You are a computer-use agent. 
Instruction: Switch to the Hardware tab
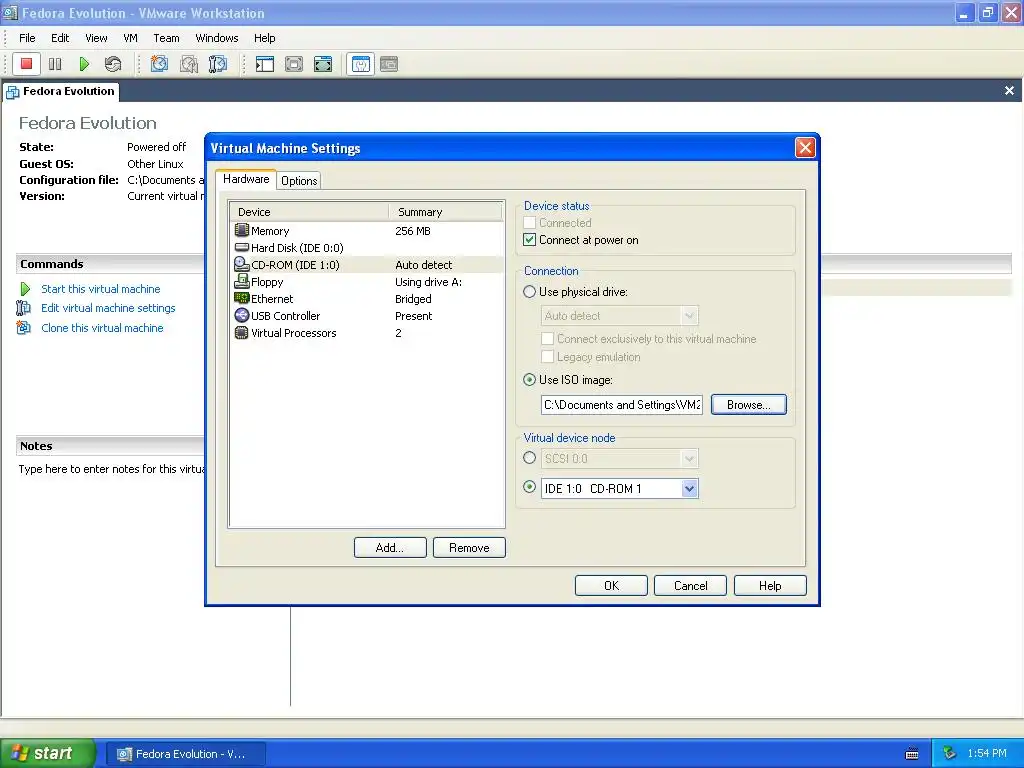point(246,179)
